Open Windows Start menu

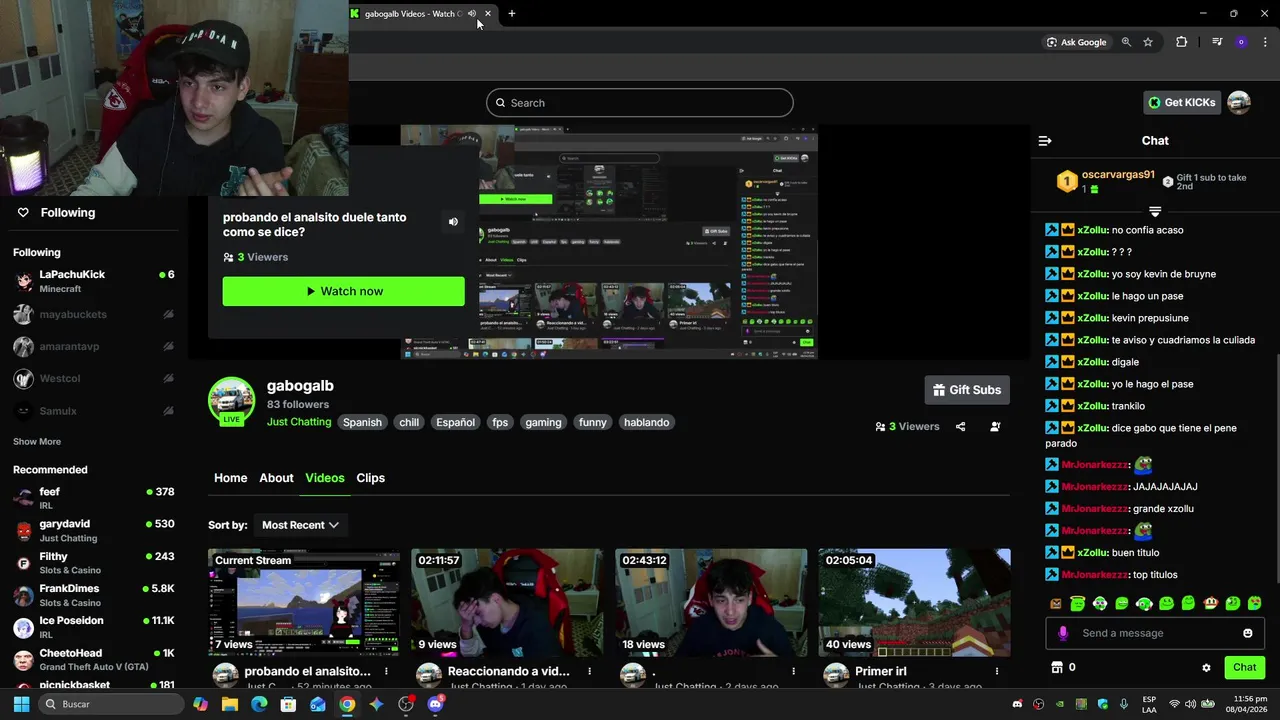(x=21, y=704)
